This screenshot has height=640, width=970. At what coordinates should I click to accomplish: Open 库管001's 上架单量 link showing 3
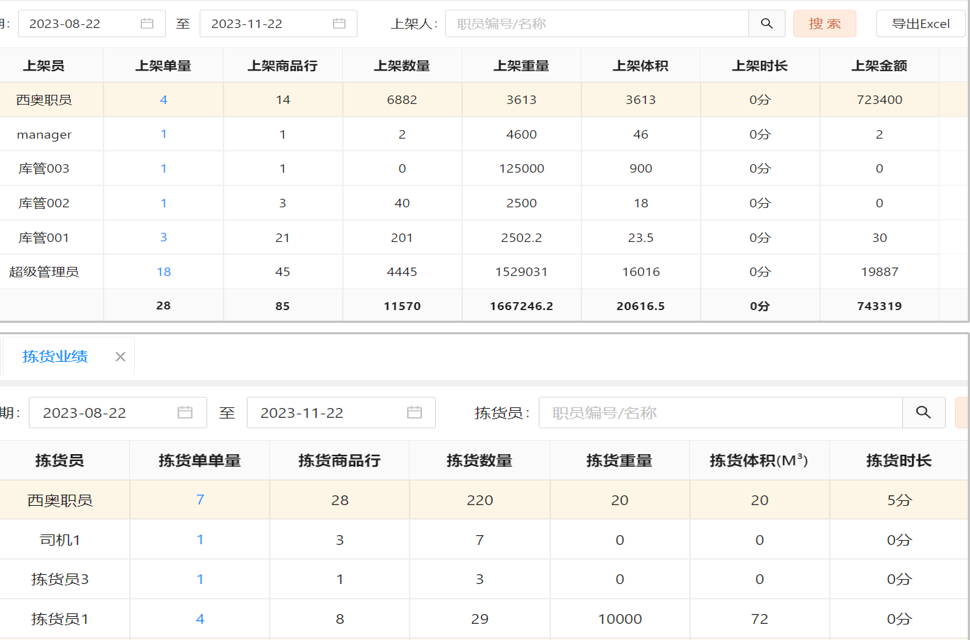coord(163,237)
